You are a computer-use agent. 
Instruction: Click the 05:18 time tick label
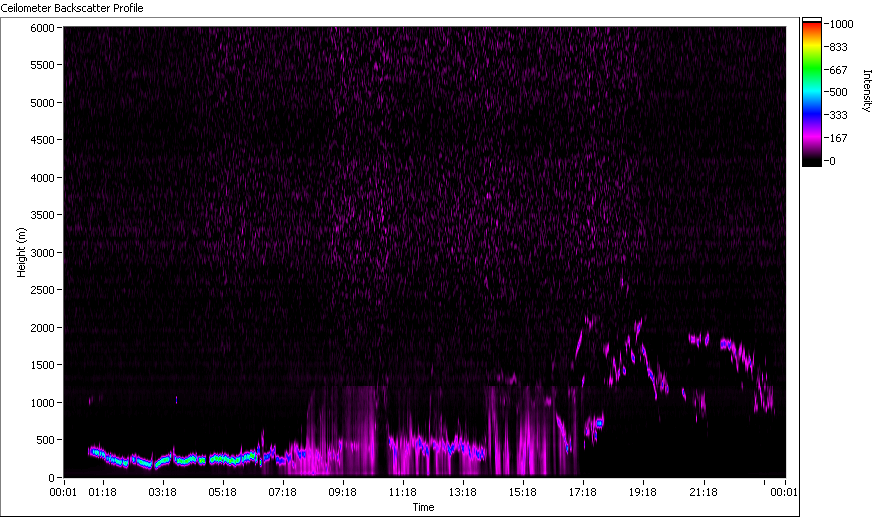pyautogui.click(x=223, y=492)
